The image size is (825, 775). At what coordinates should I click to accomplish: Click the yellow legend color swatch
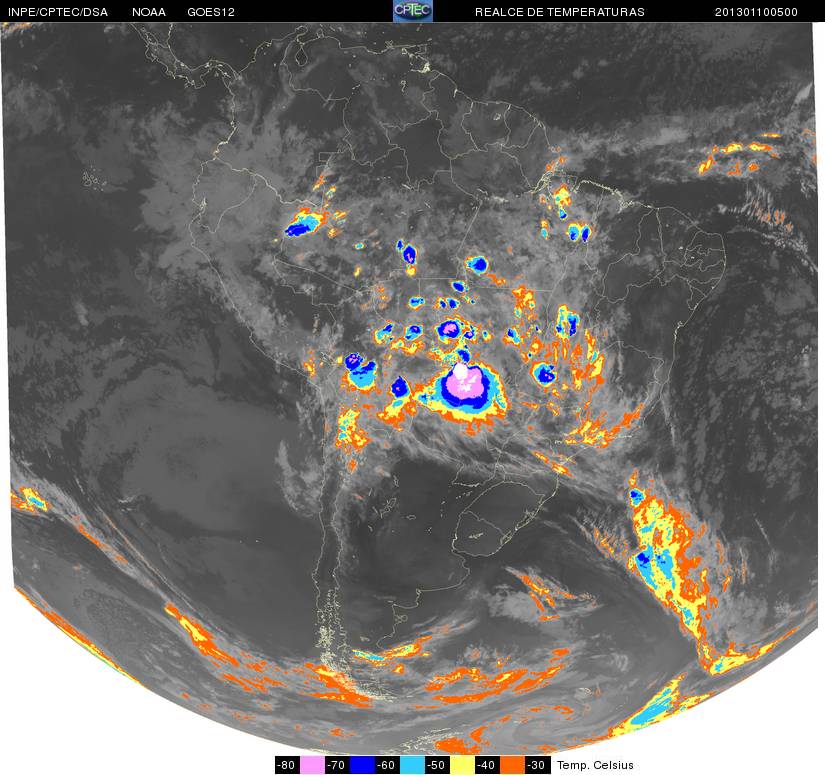462,764
